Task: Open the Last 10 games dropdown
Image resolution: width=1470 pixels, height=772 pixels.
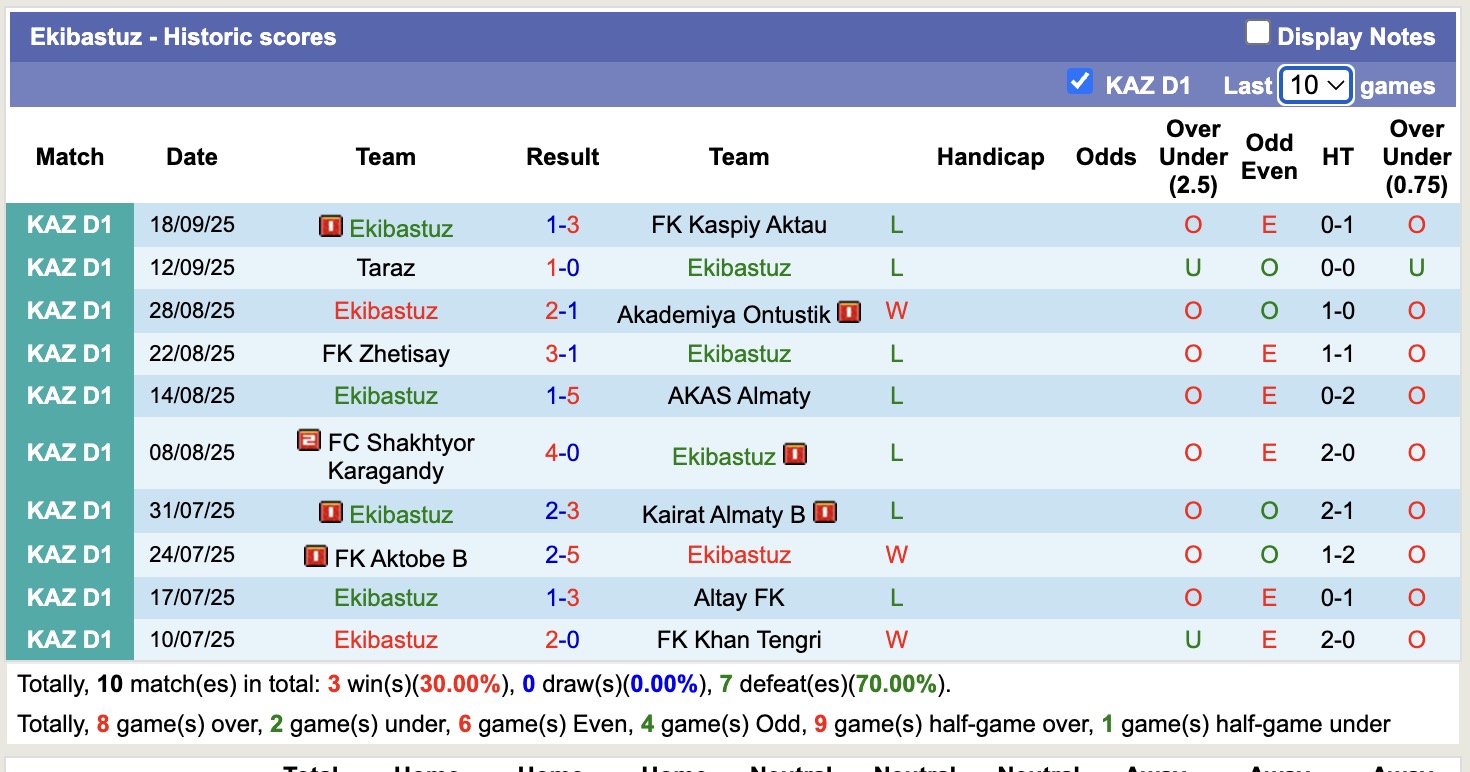Action: pyautogui.click(x=1316, y=86)
